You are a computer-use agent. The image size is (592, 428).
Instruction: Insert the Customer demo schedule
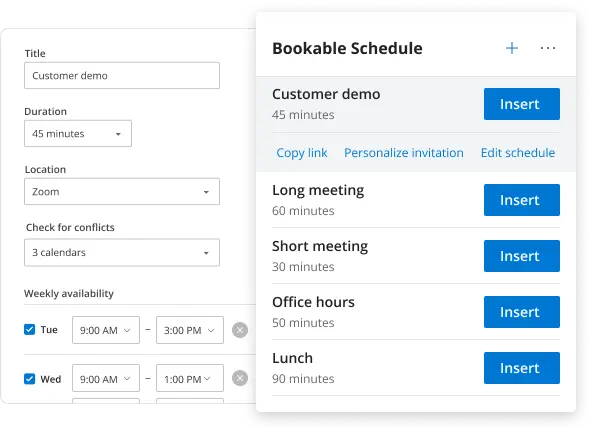[x=522, y=104]
